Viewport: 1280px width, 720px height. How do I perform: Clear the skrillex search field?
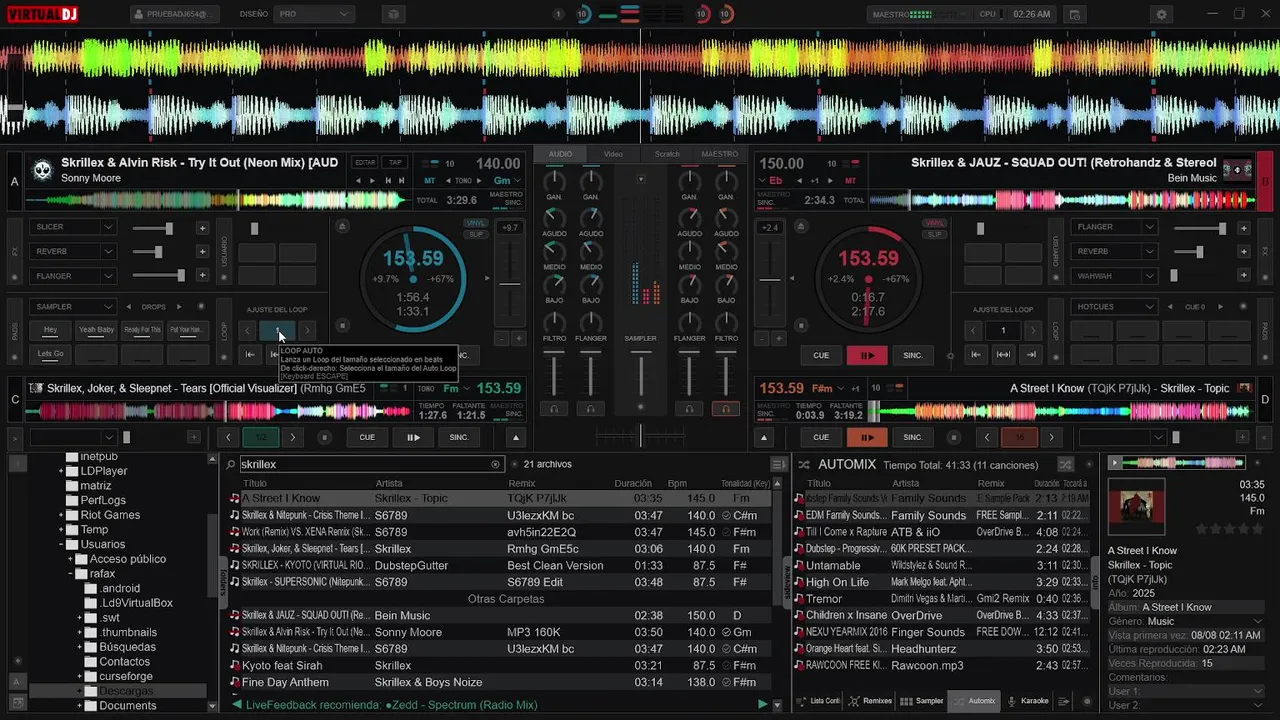coord(495,464)
